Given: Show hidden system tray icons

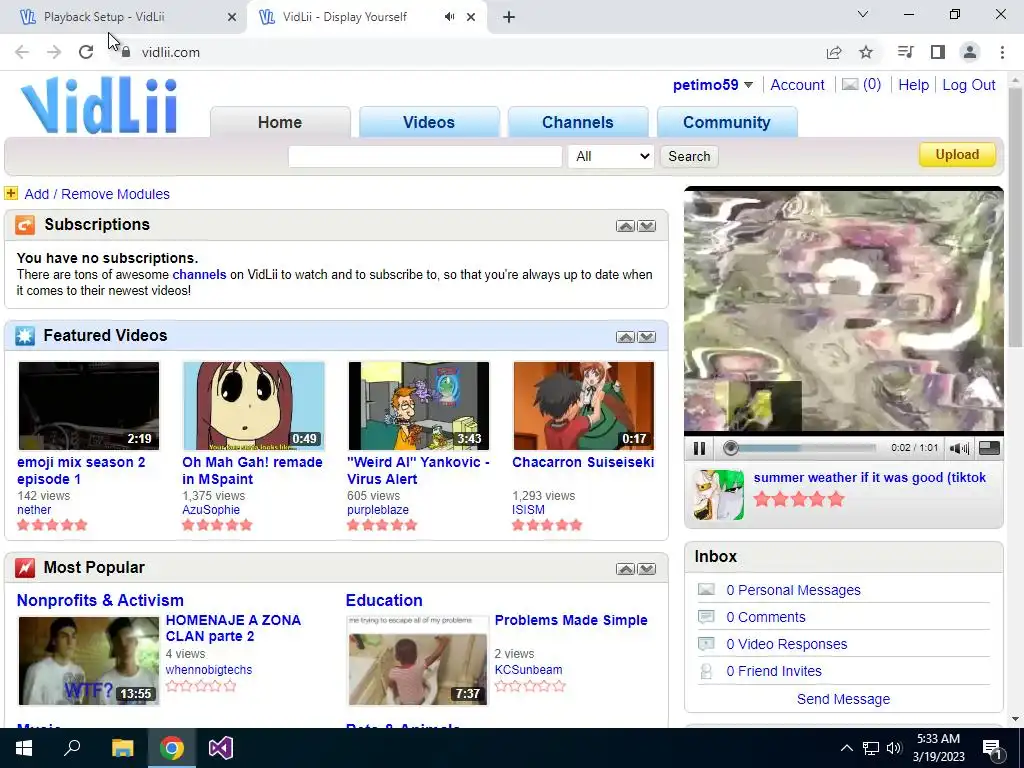Looking at the screenshot, I should pos(846,748).
